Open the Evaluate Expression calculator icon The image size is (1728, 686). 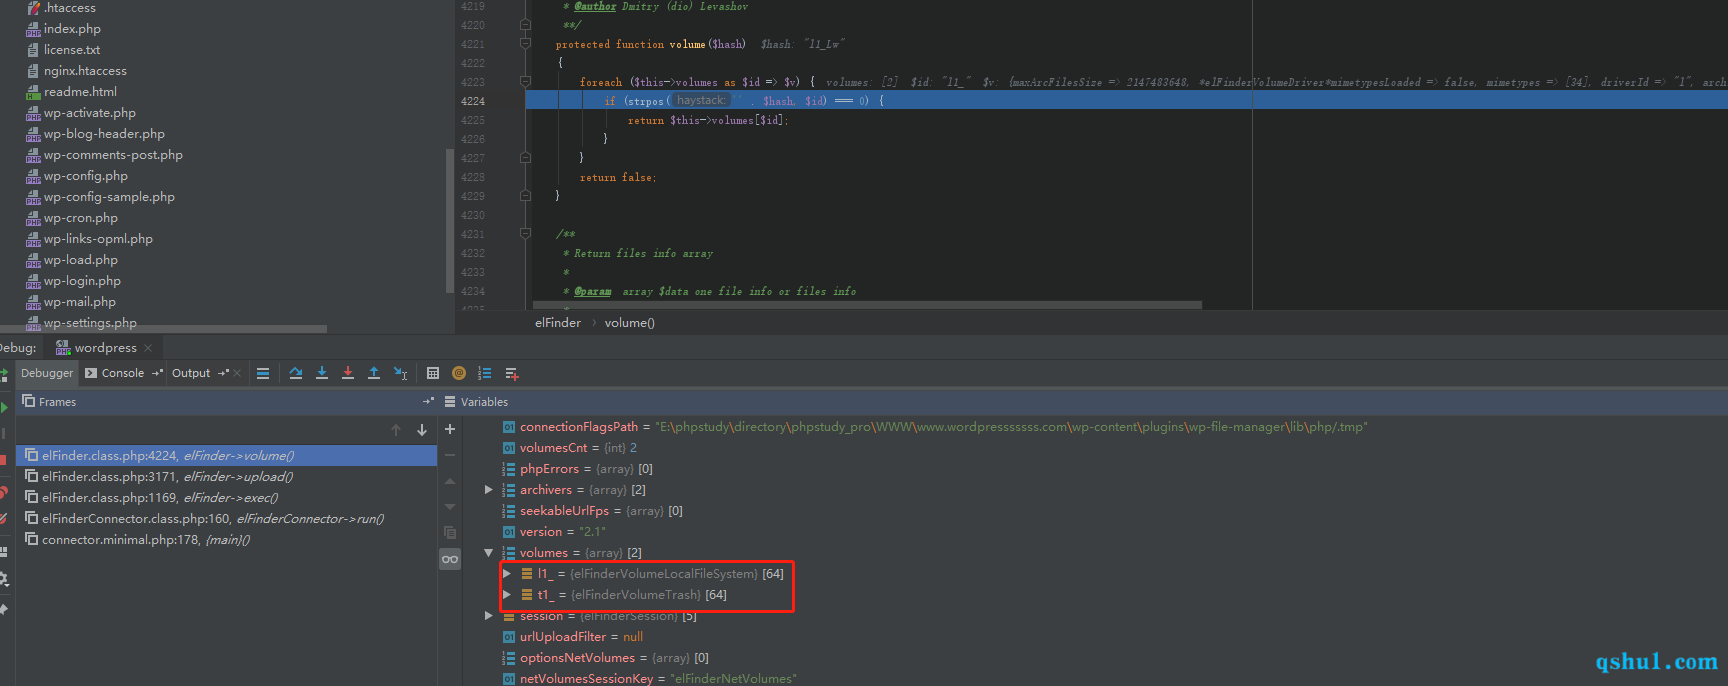pos(433,373)
